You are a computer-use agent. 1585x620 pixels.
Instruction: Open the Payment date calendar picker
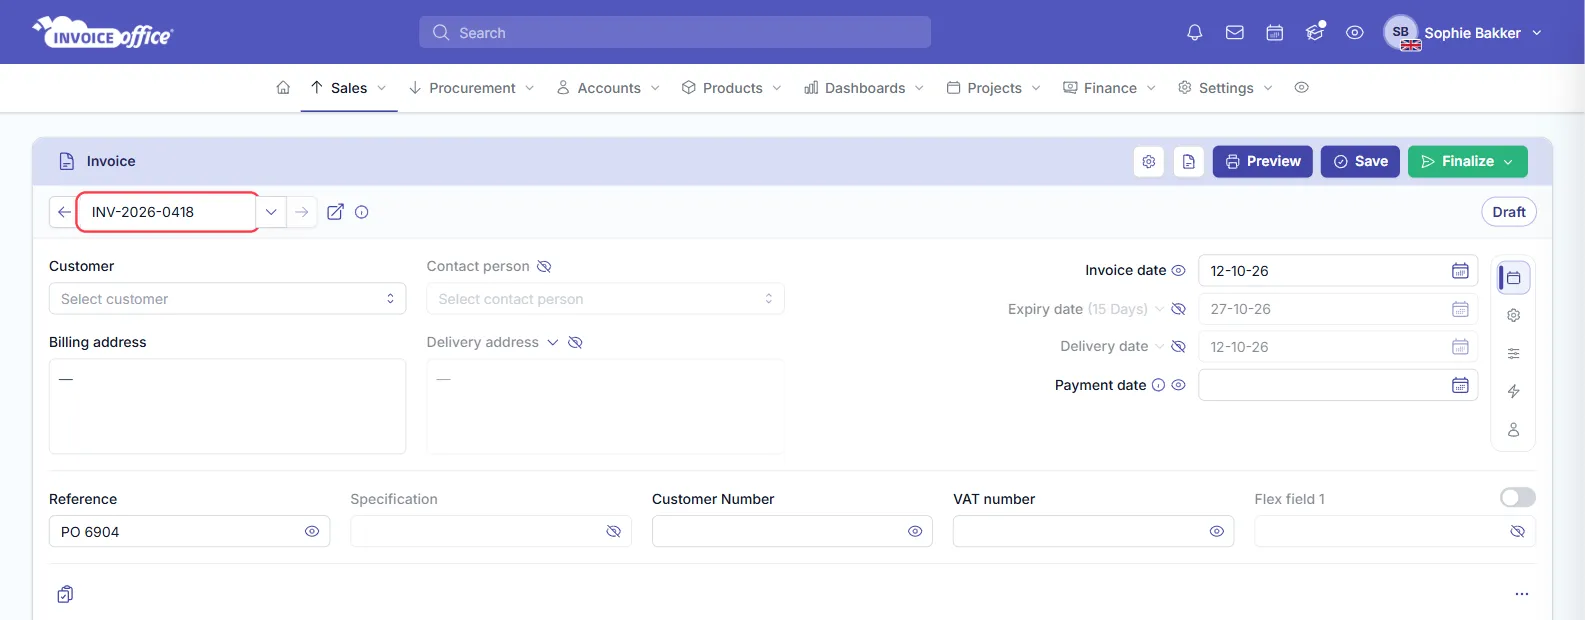tap(1460, 385)
